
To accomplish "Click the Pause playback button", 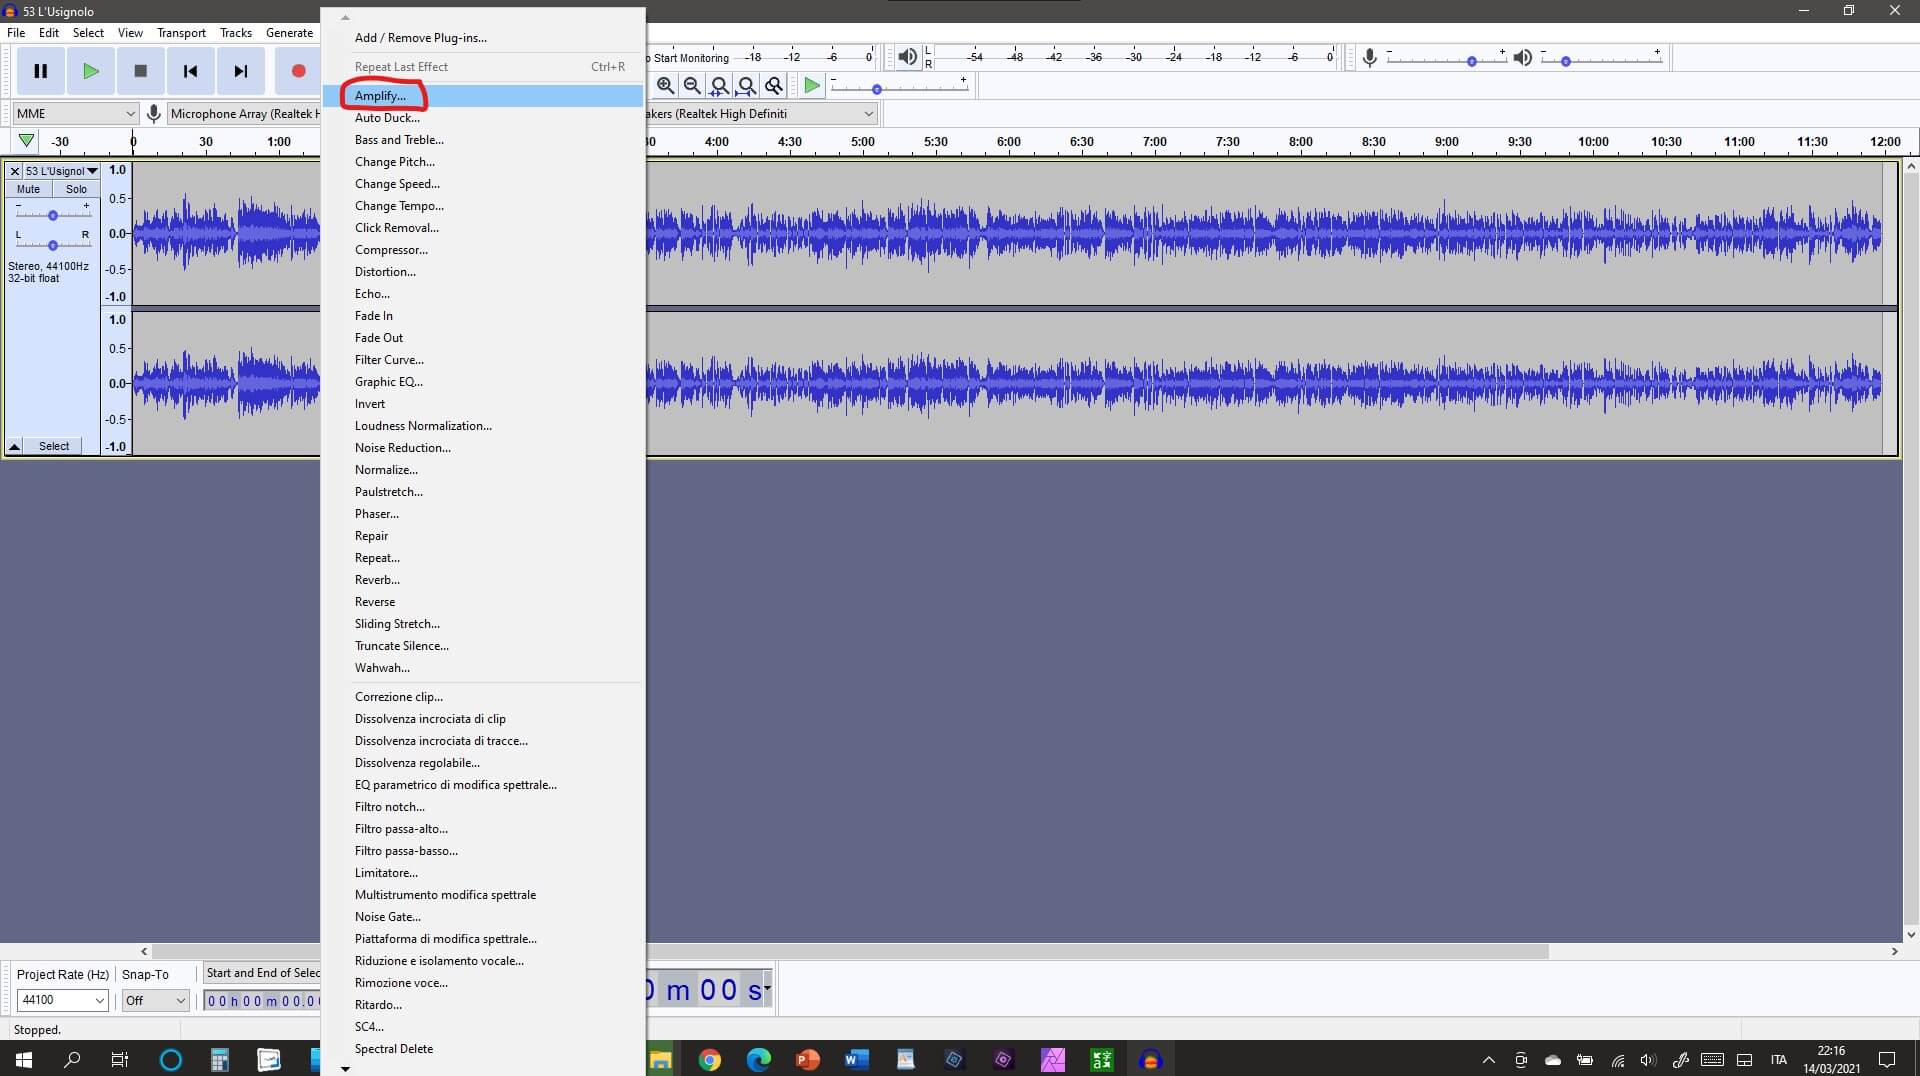I will coord(41,71).
